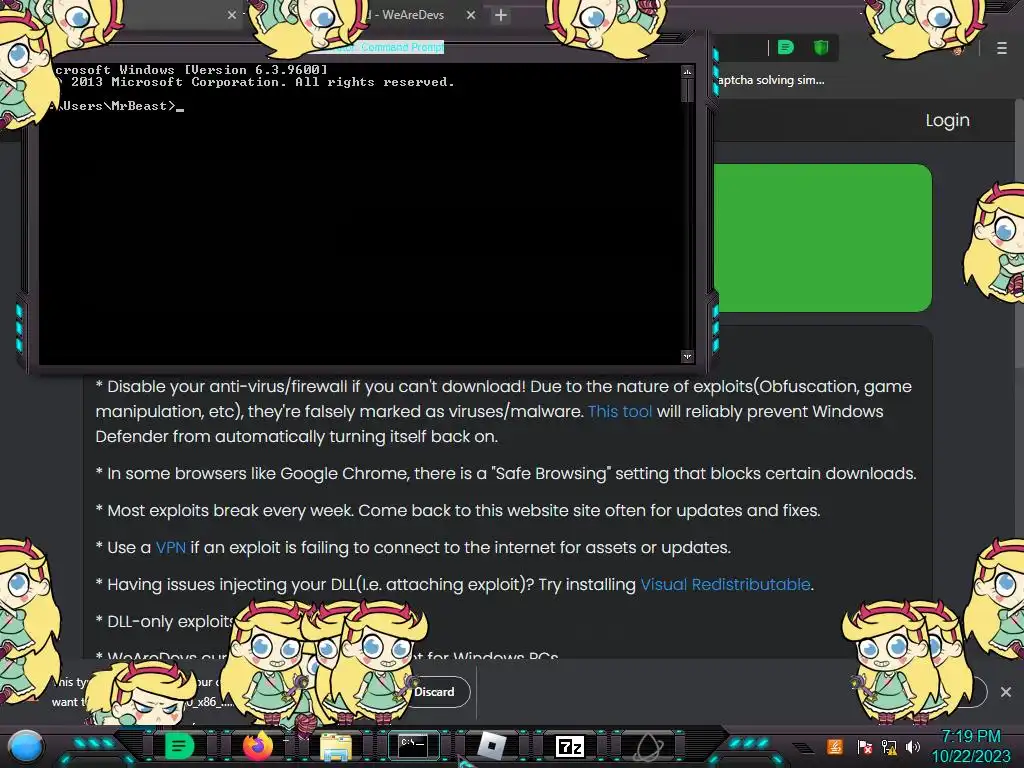Open the 'This tool' link

point(620,411)
